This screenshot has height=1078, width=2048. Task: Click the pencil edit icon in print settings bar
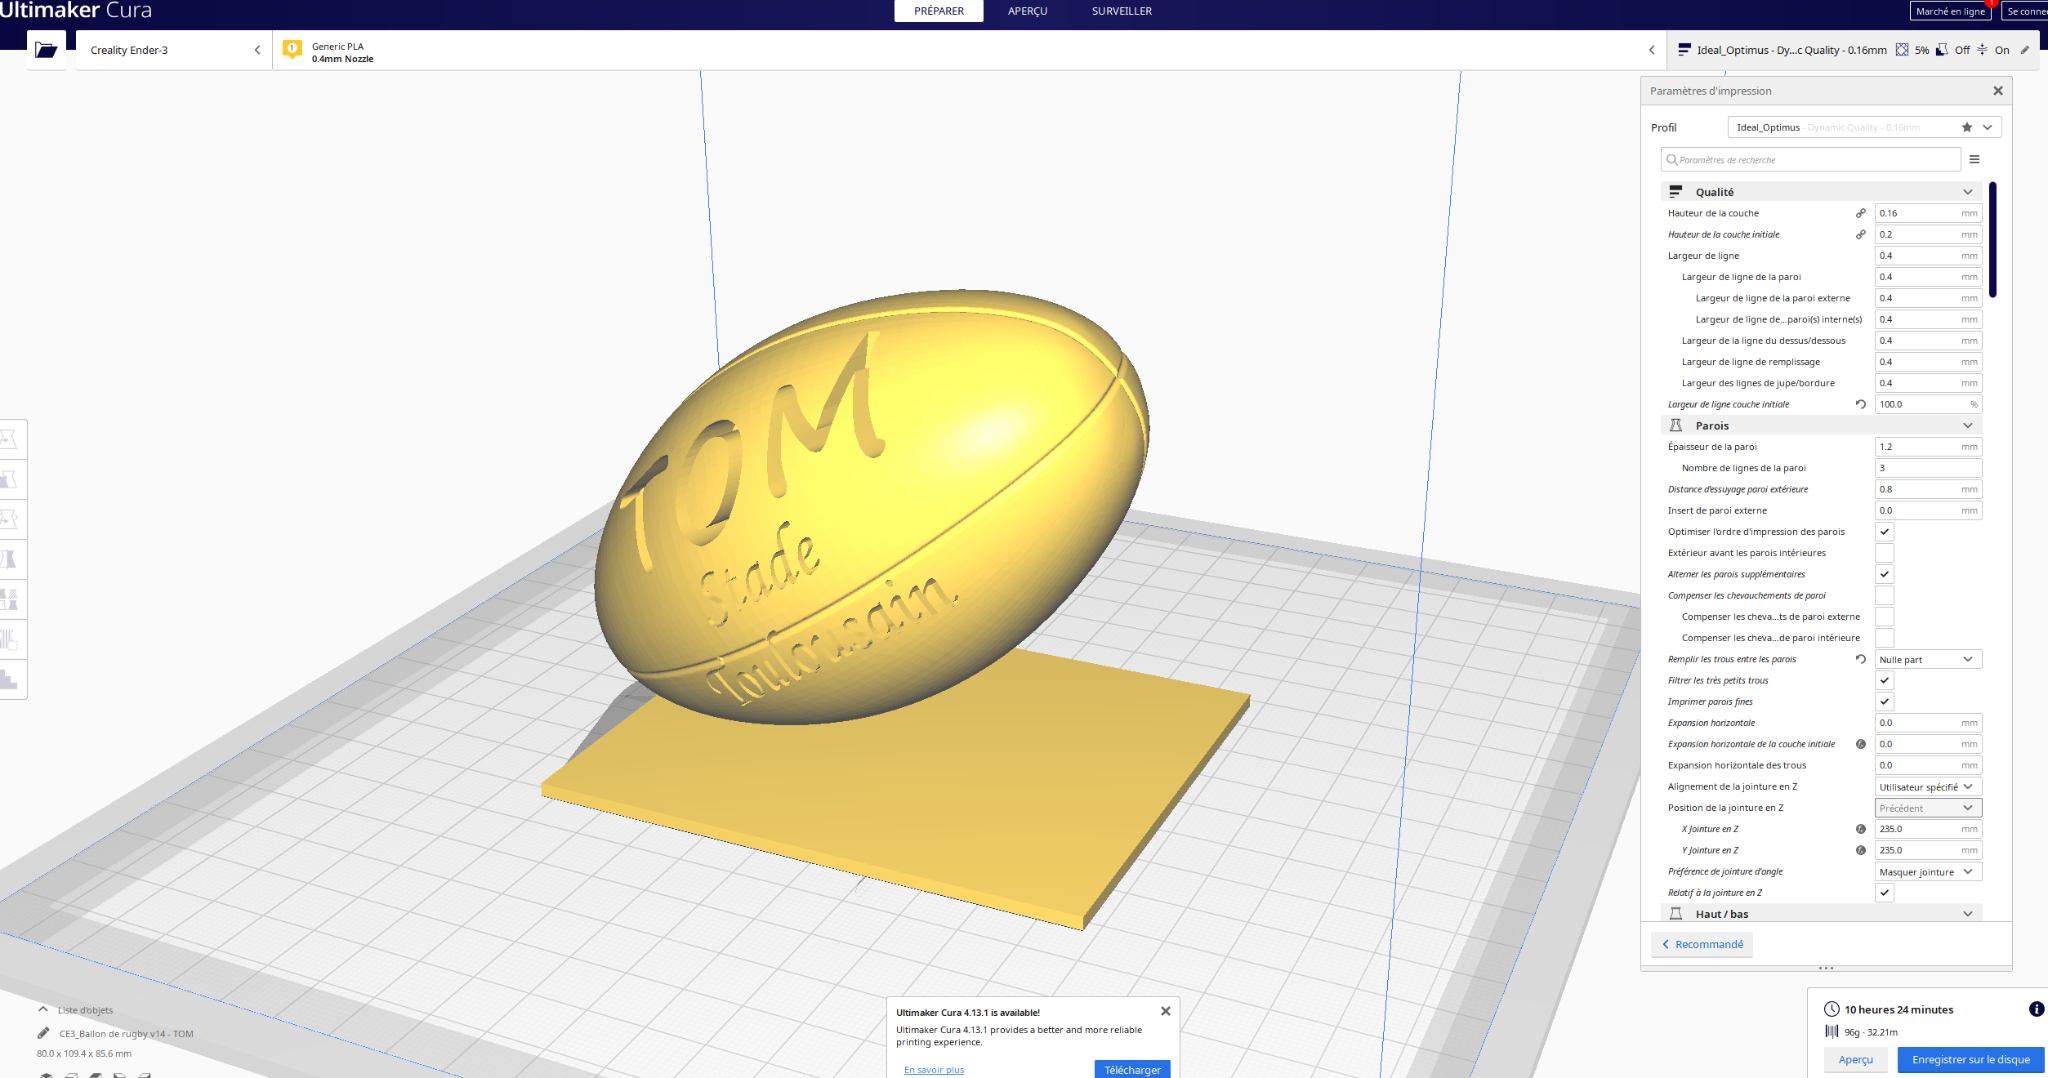[x=2025, y=50]
